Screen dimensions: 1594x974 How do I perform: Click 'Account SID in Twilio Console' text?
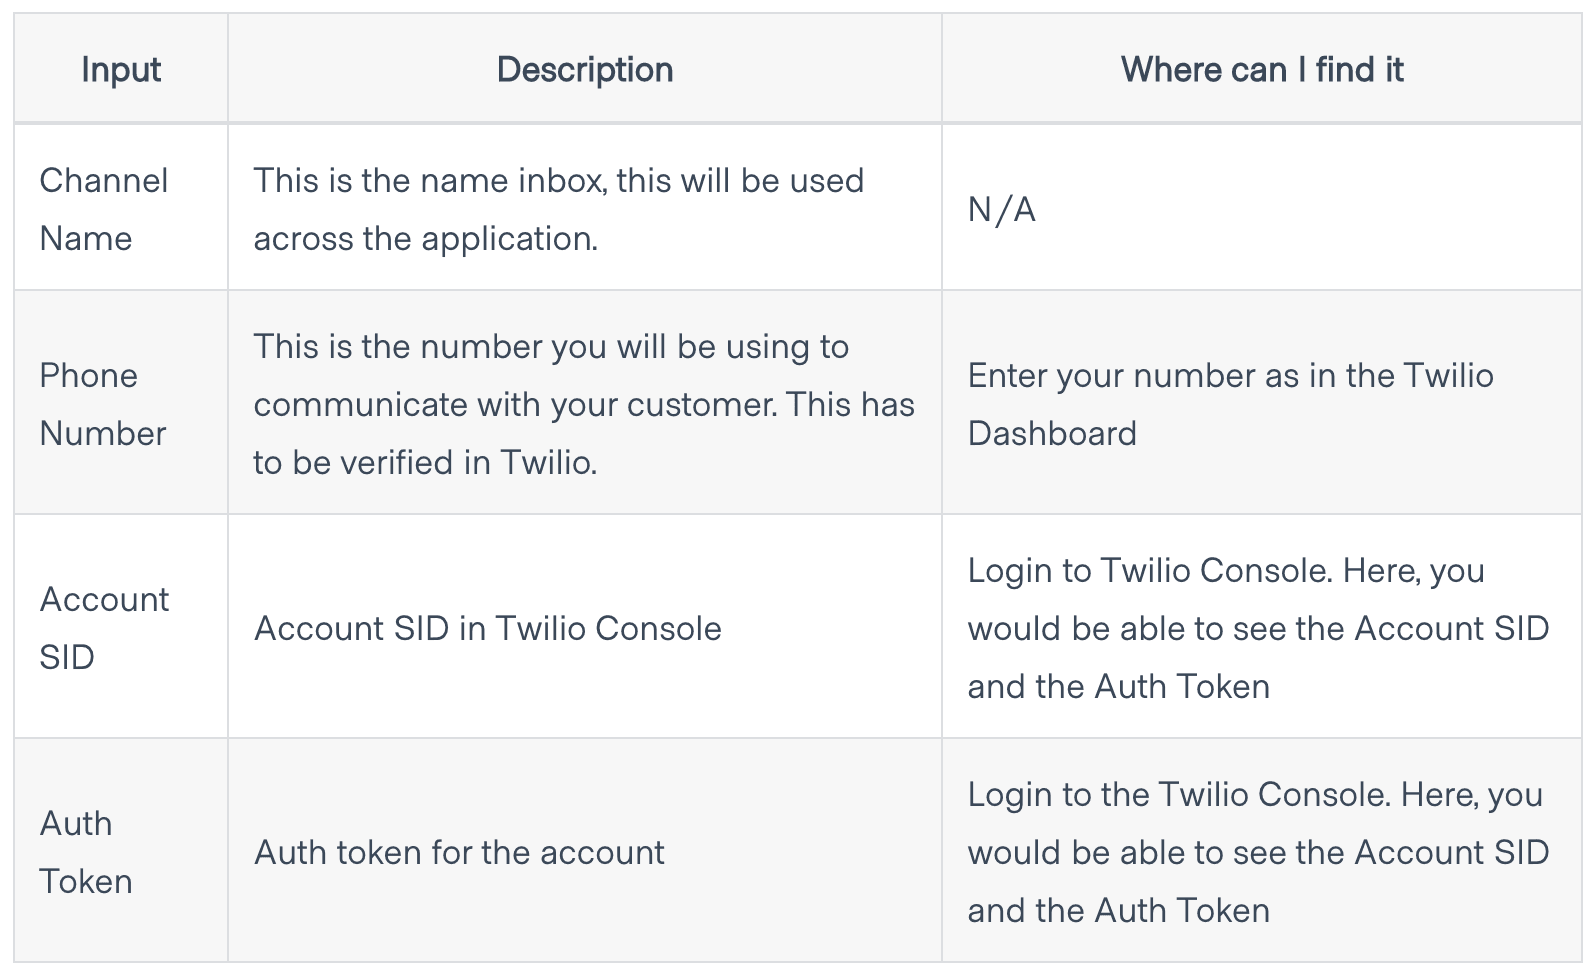(x=488, y=628)
